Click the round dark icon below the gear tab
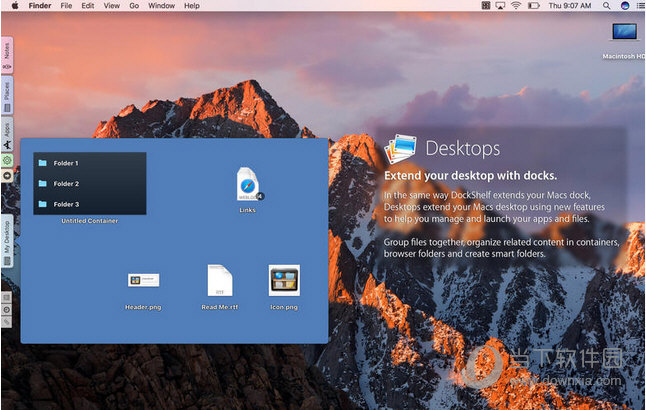 pos(7,176)
